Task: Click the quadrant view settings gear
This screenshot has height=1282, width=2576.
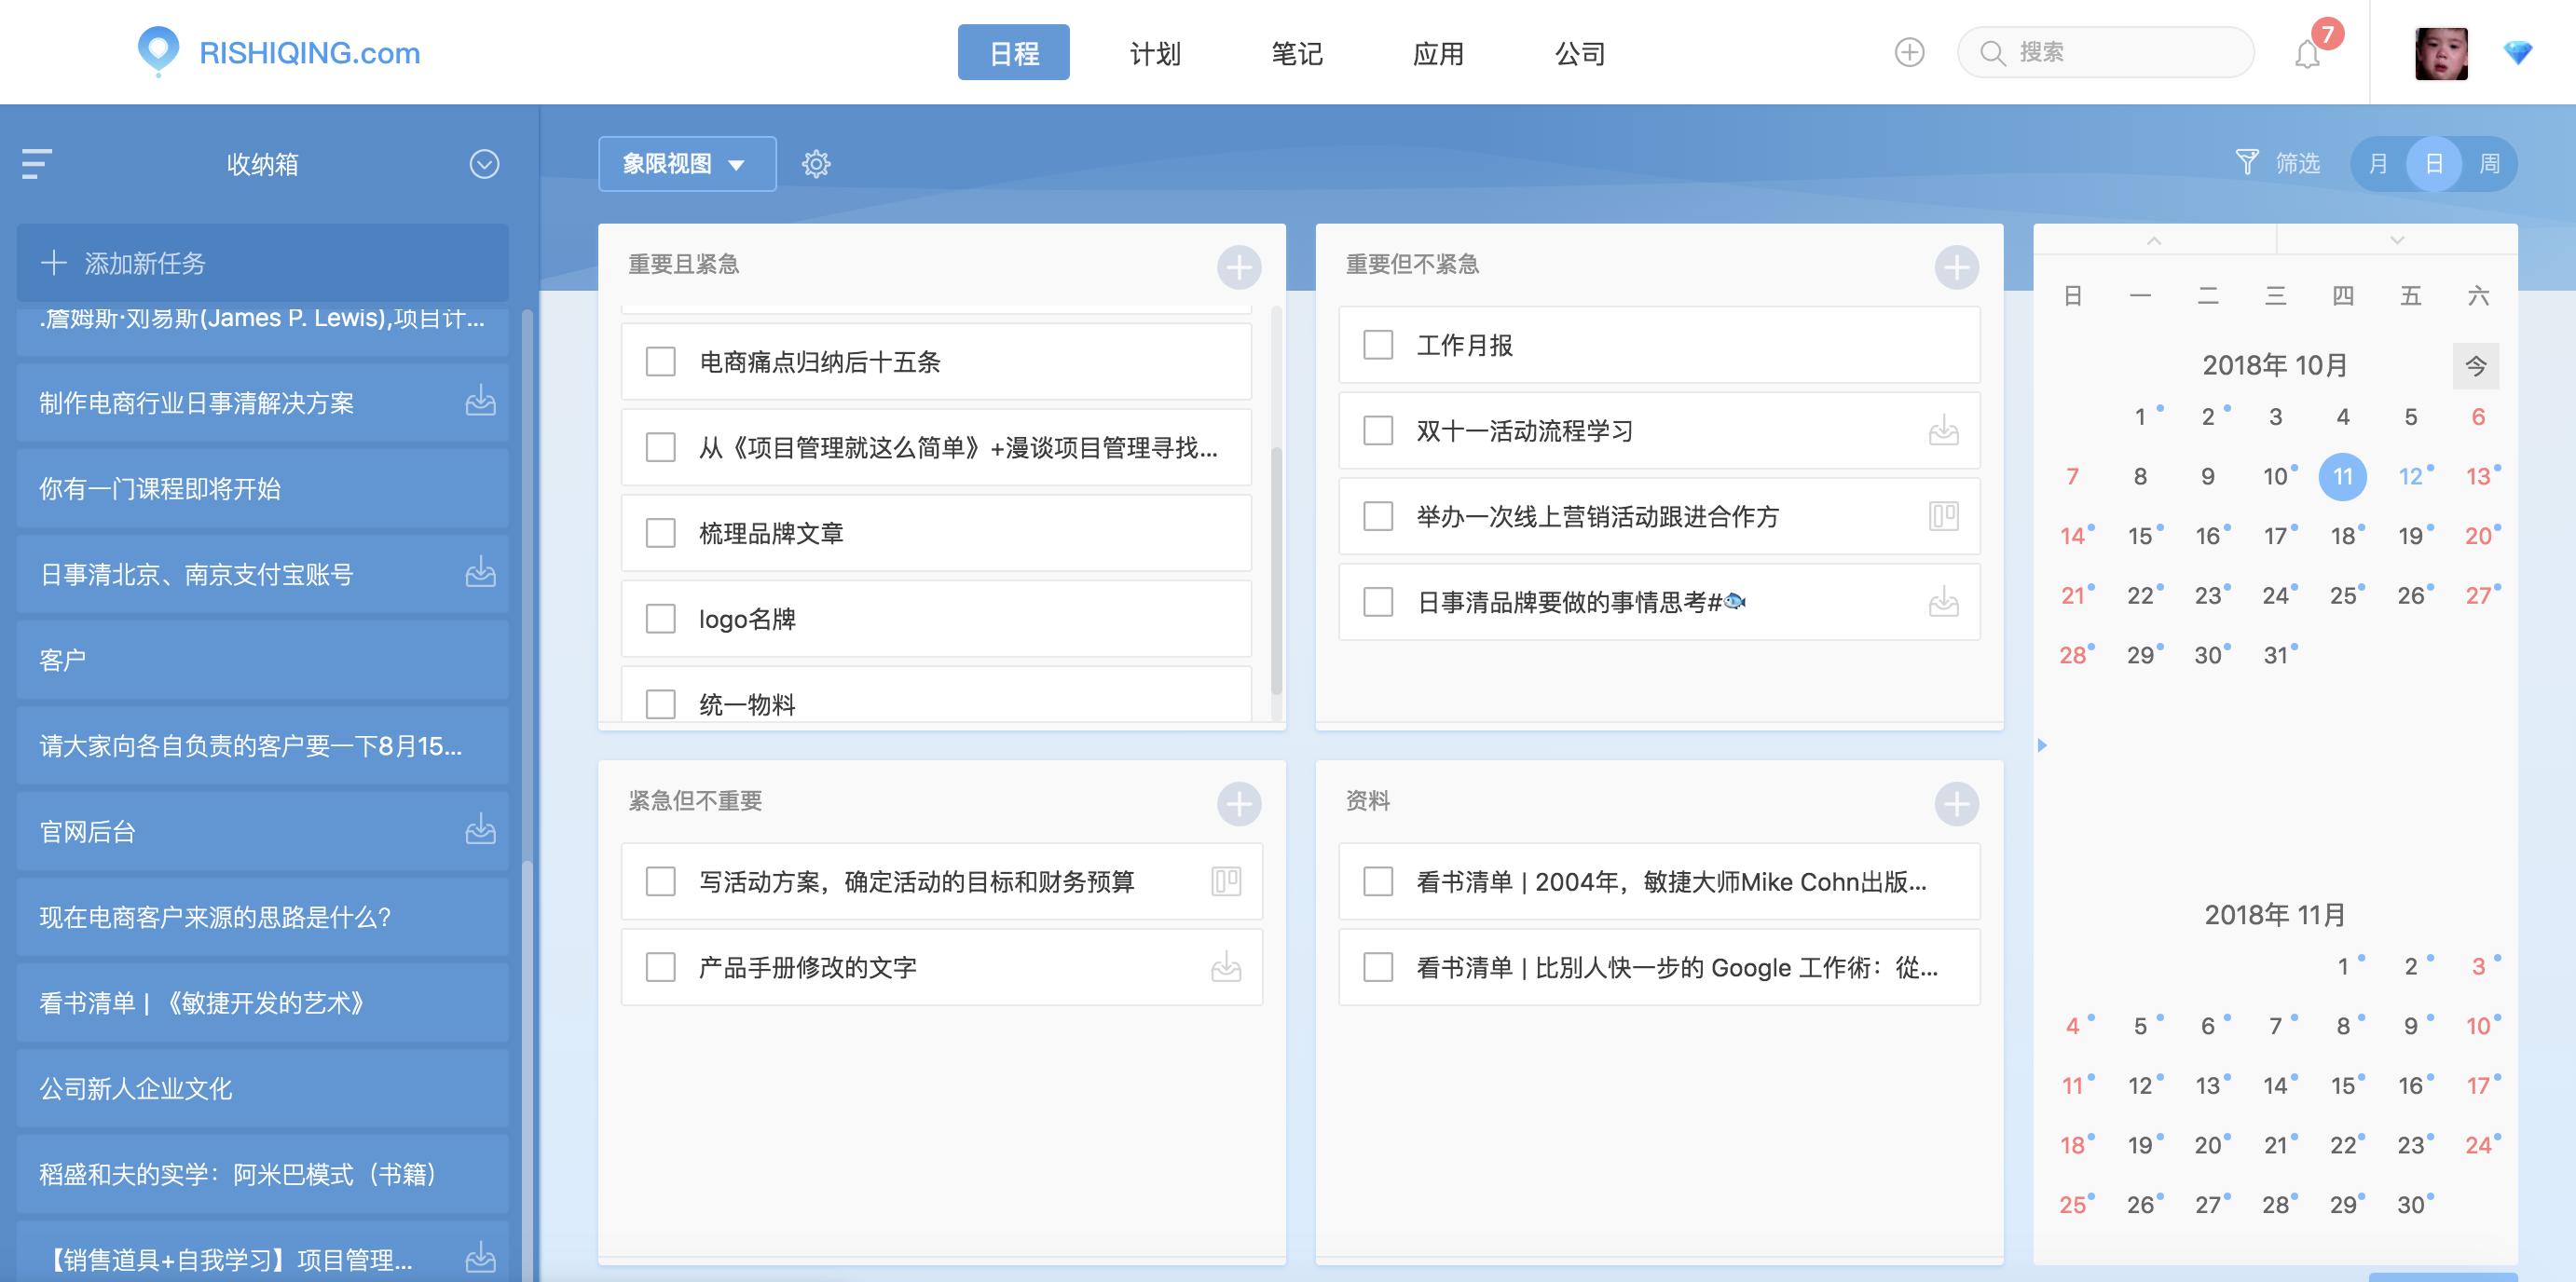Action: point(818,163)
